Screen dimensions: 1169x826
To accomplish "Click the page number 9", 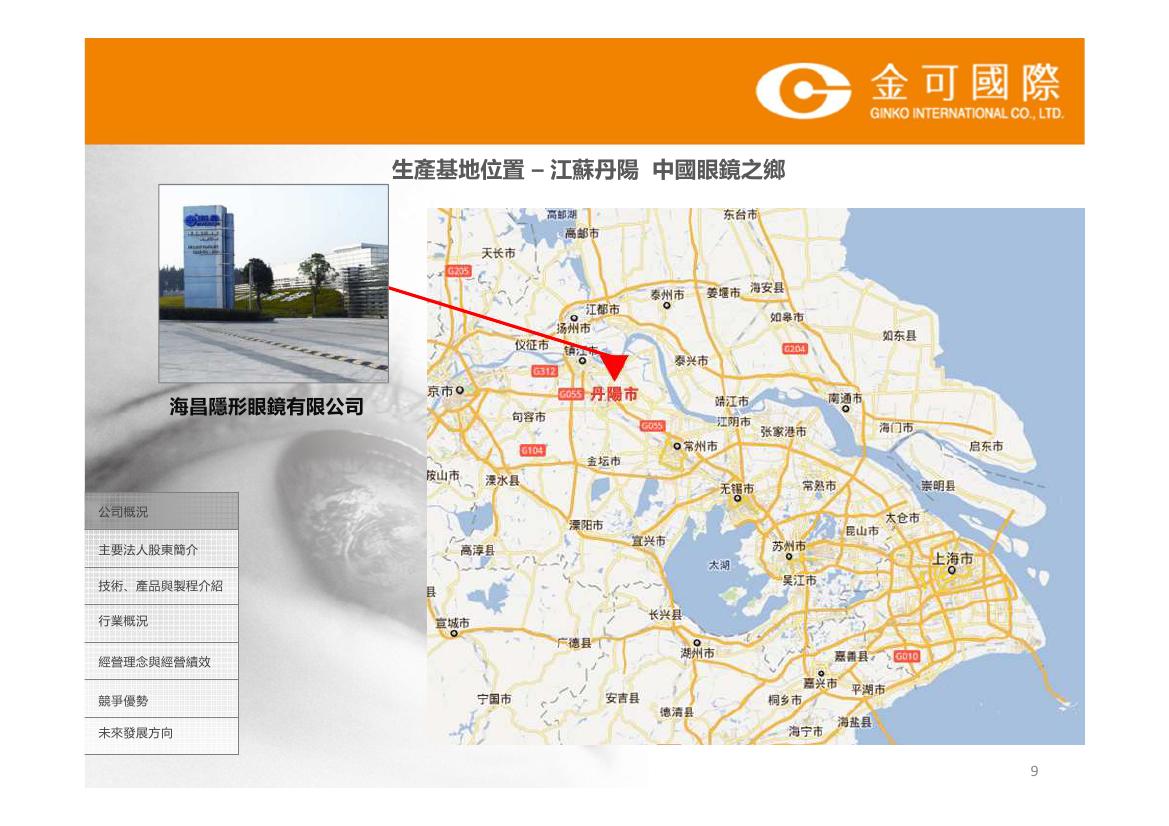I will point(1034,771).
